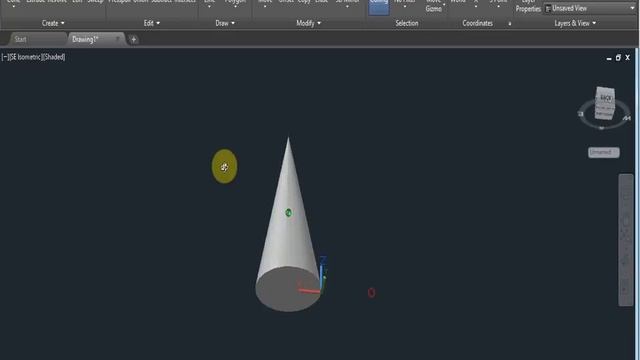Click the Coordinates panel title
640x360 pixels.
click(x=477, y=23)
